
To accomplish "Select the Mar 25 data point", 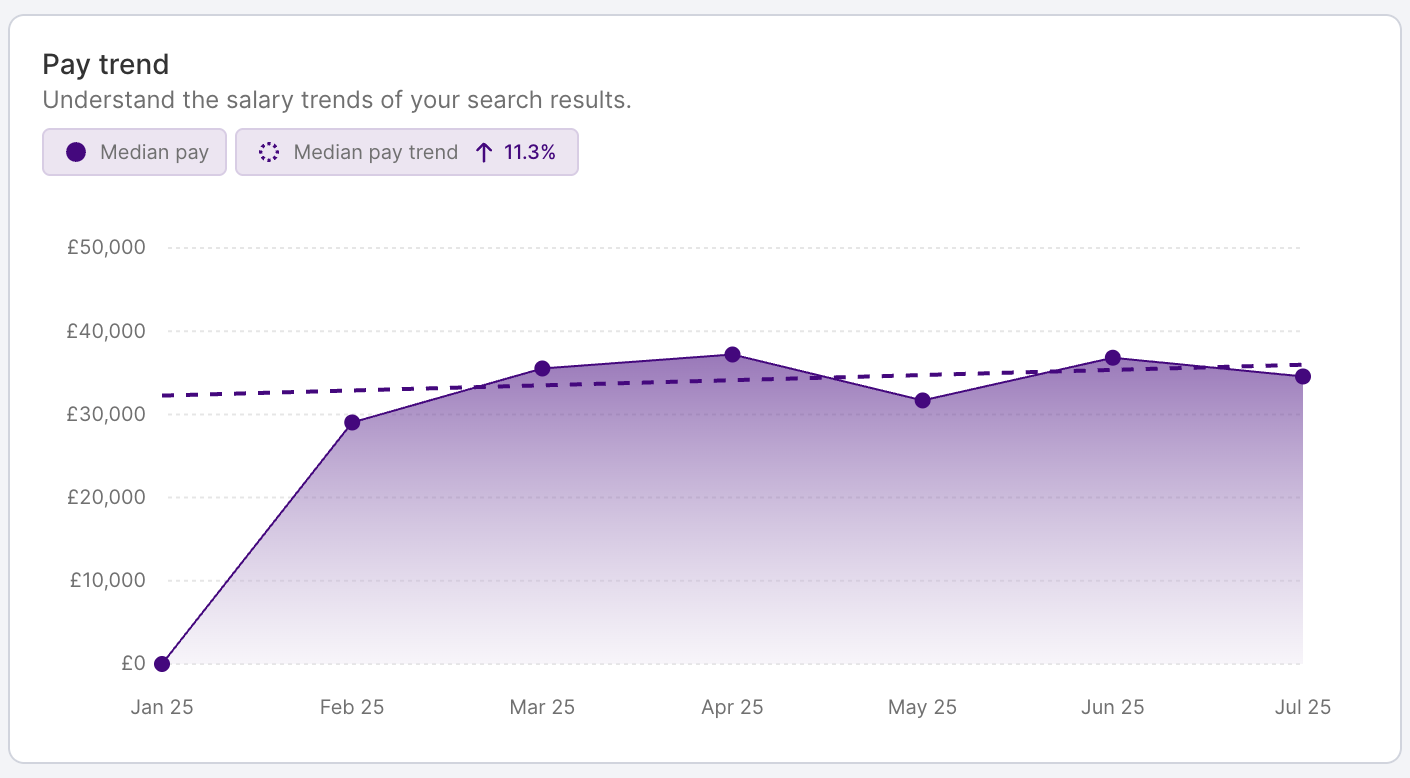I will tap(542, 369).
